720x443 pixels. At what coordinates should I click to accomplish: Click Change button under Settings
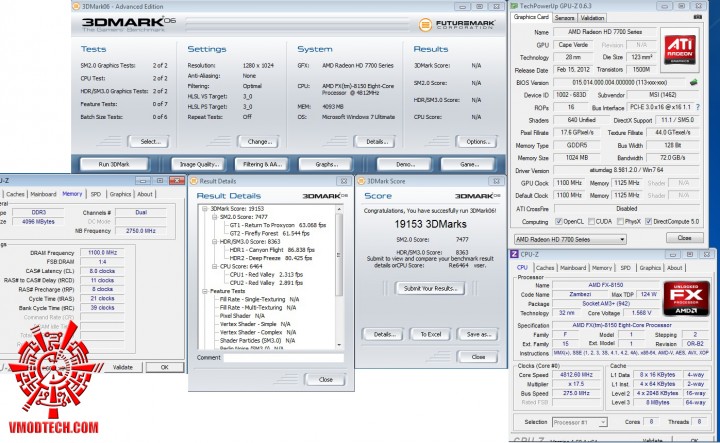[259, 141]
